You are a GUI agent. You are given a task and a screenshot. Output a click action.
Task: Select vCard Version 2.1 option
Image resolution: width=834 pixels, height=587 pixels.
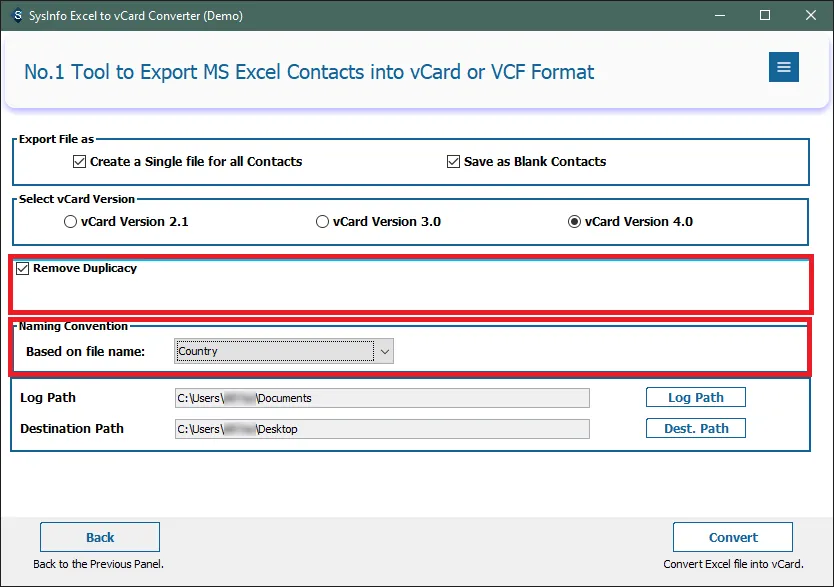tap(71, 222)
